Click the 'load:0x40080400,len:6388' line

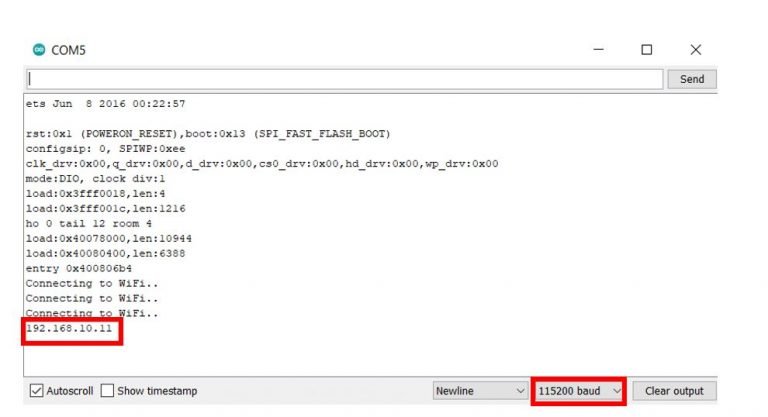(x=105, y=253)
